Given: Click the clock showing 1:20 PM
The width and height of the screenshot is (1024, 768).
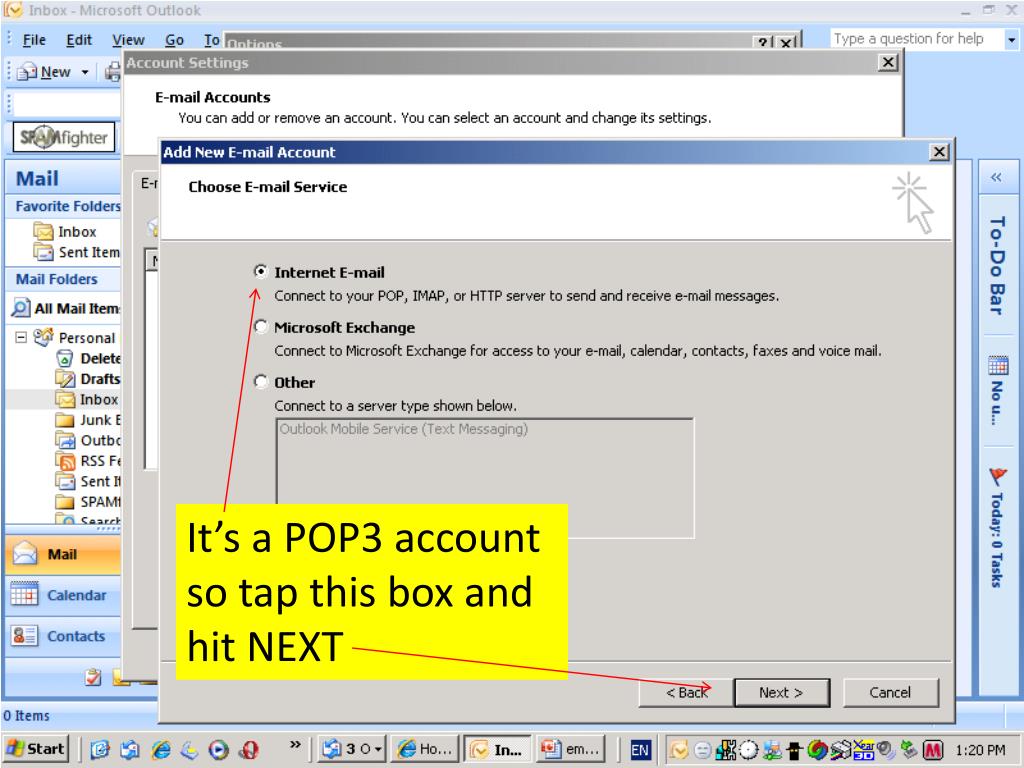Looking at the screenshot, I should point(980,750).
